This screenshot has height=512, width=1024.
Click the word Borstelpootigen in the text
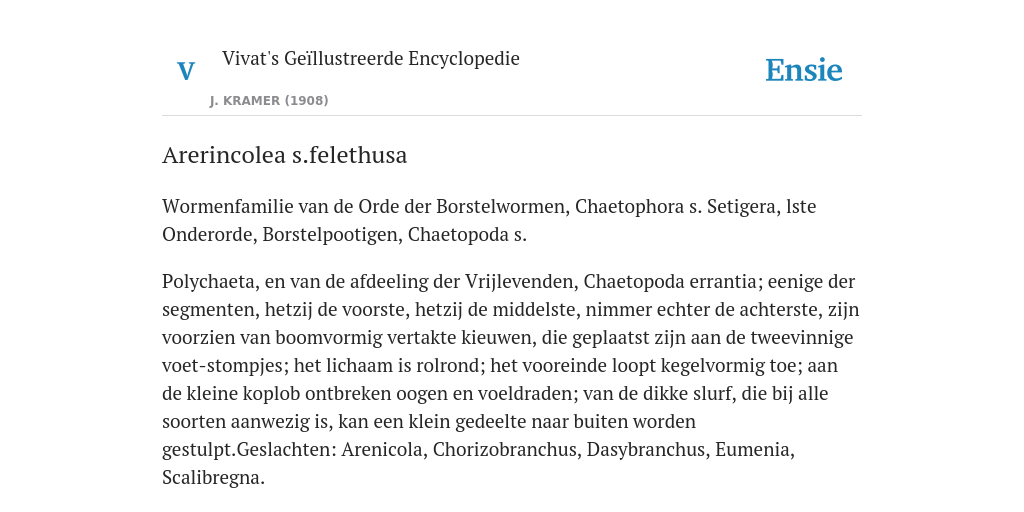click(332, 235)
